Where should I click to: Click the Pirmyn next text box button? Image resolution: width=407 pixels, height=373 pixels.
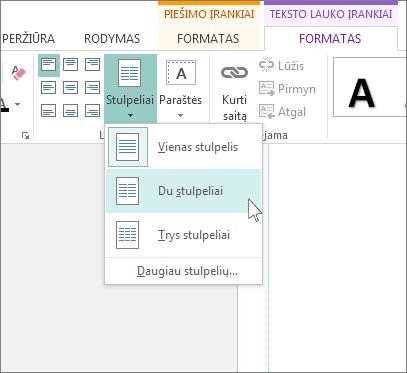point(287,89)
